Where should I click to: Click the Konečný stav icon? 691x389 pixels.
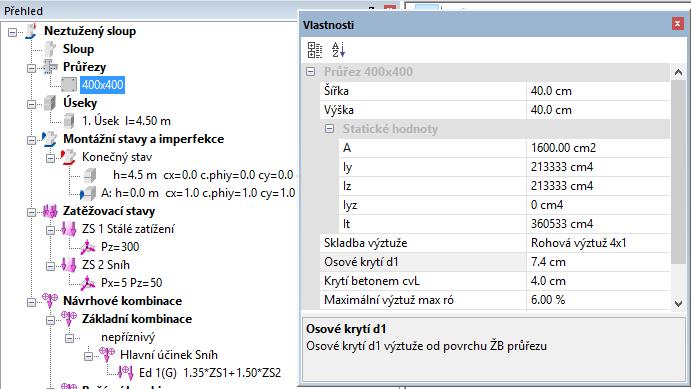pos(68,157)
